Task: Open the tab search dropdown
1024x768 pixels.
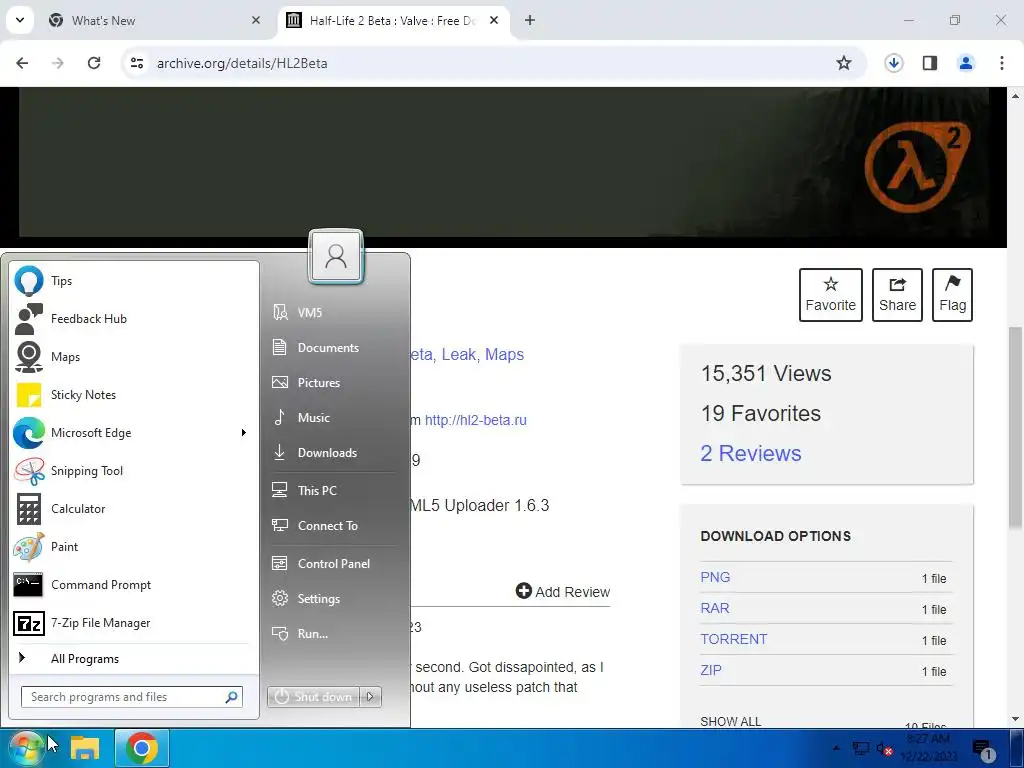Action: (x=20, y=20)
